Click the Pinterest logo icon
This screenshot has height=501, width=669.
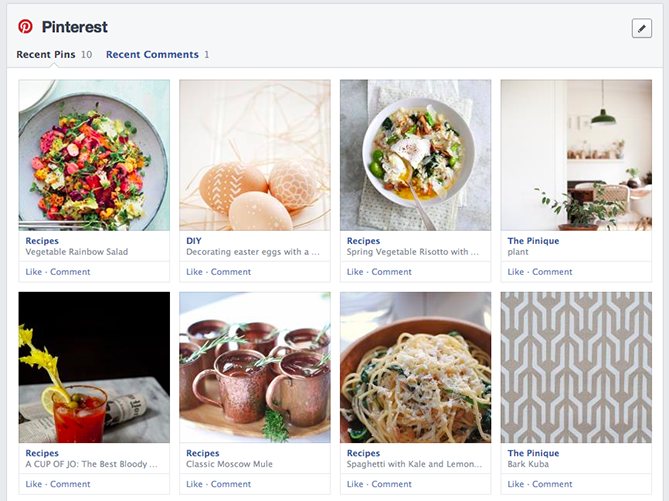(25, 27)
